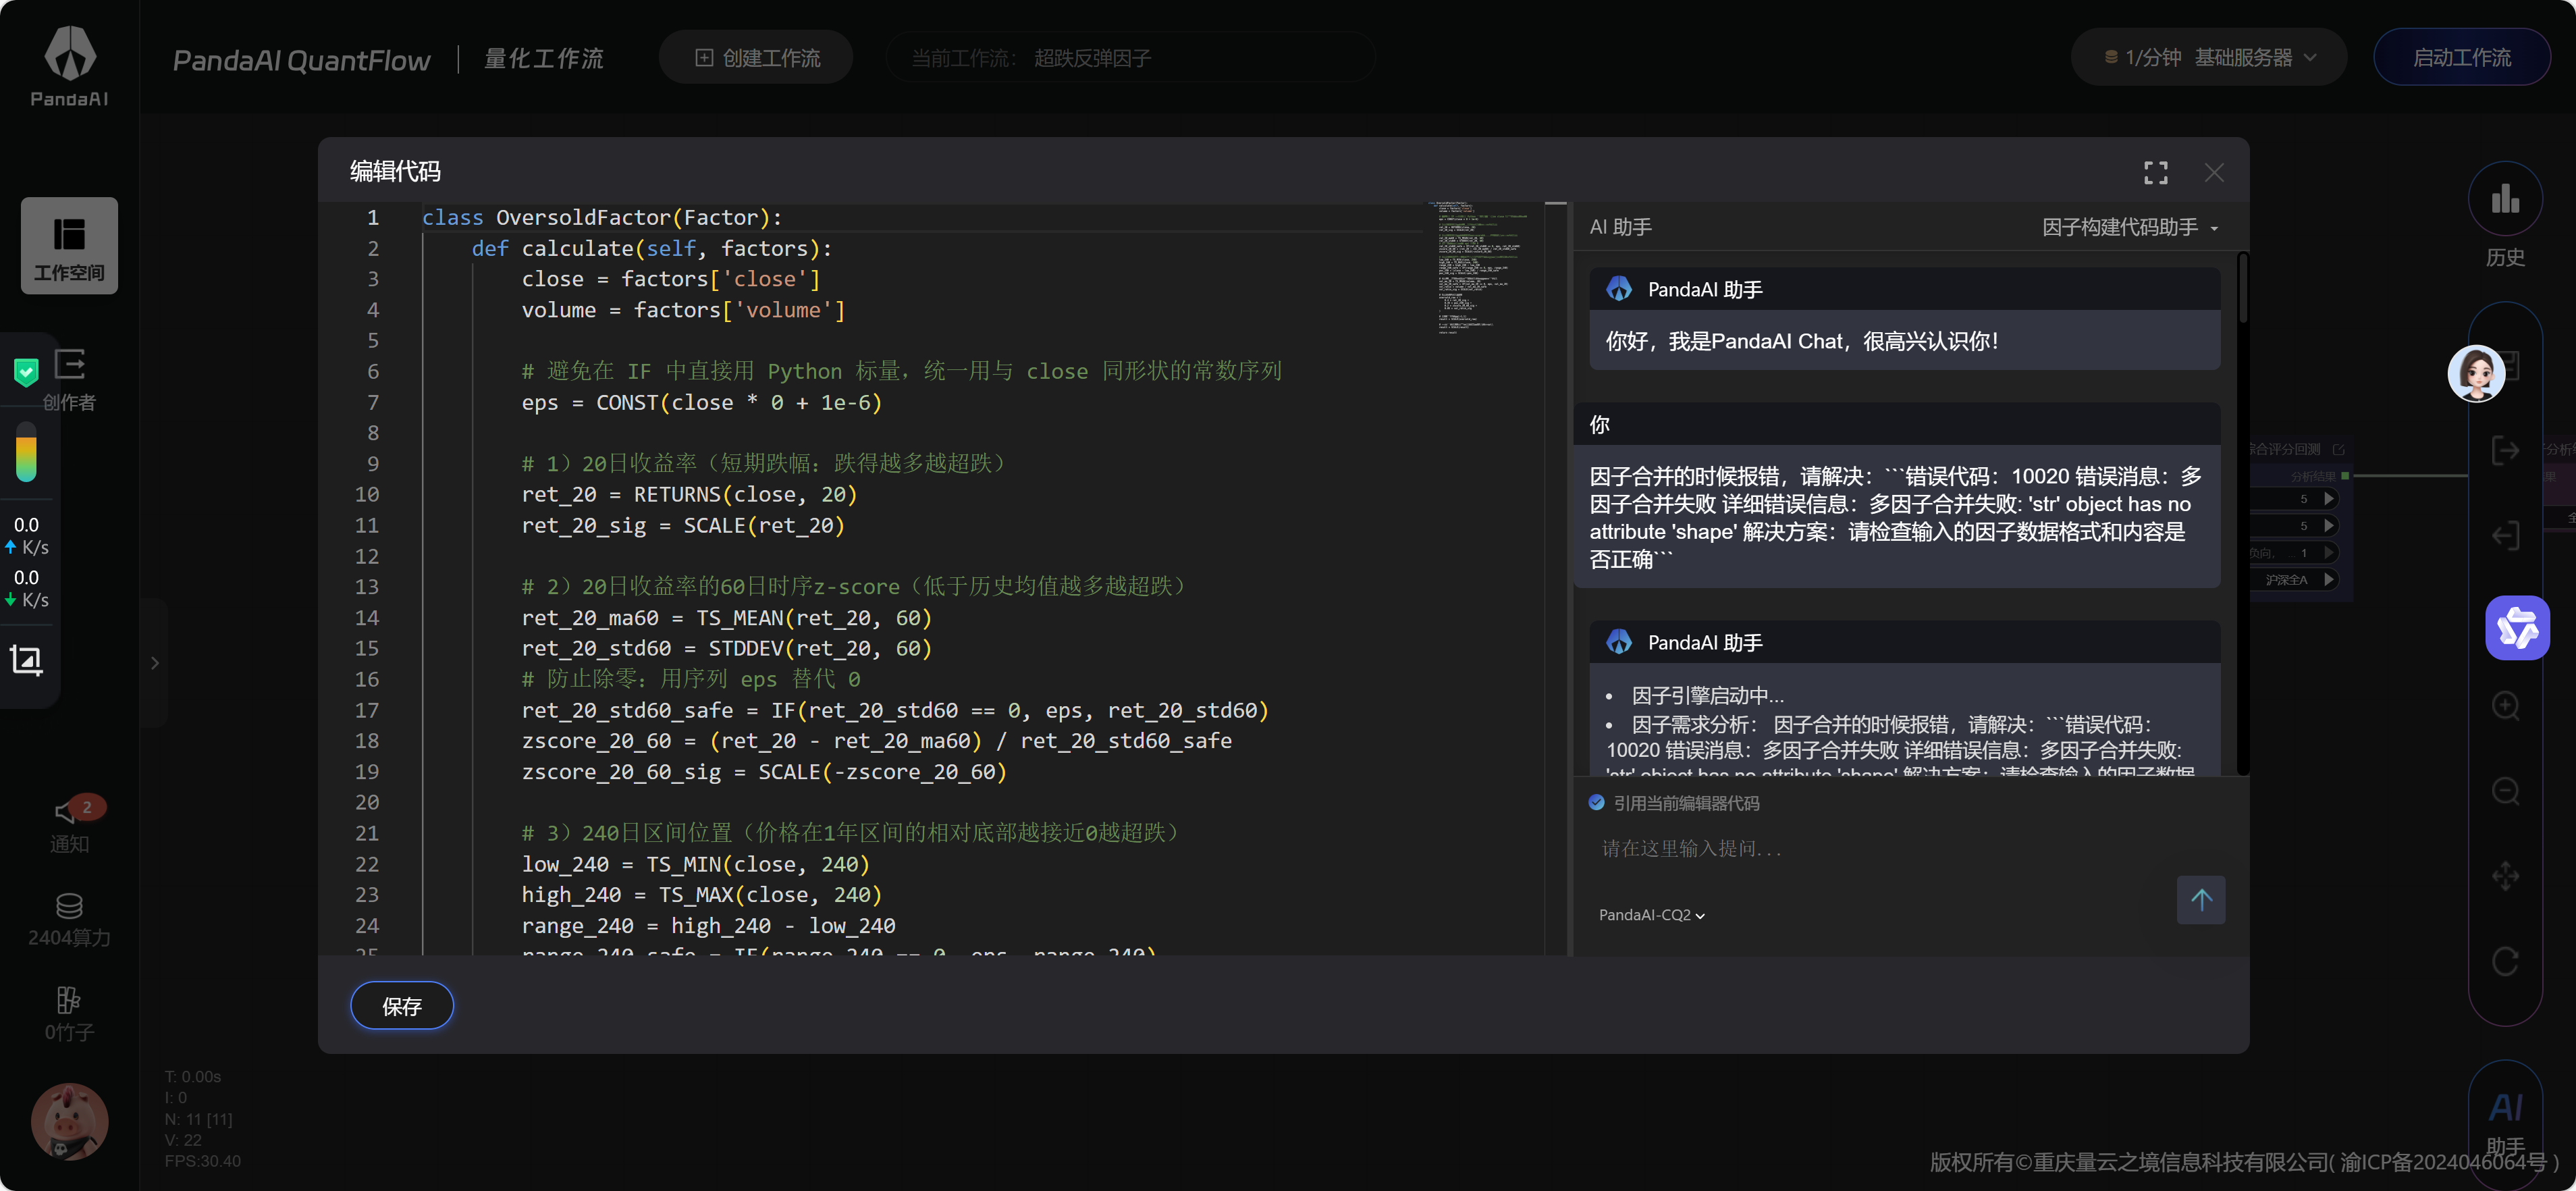Open the 工作空间 workspace panel

click(x=69, y=245)
